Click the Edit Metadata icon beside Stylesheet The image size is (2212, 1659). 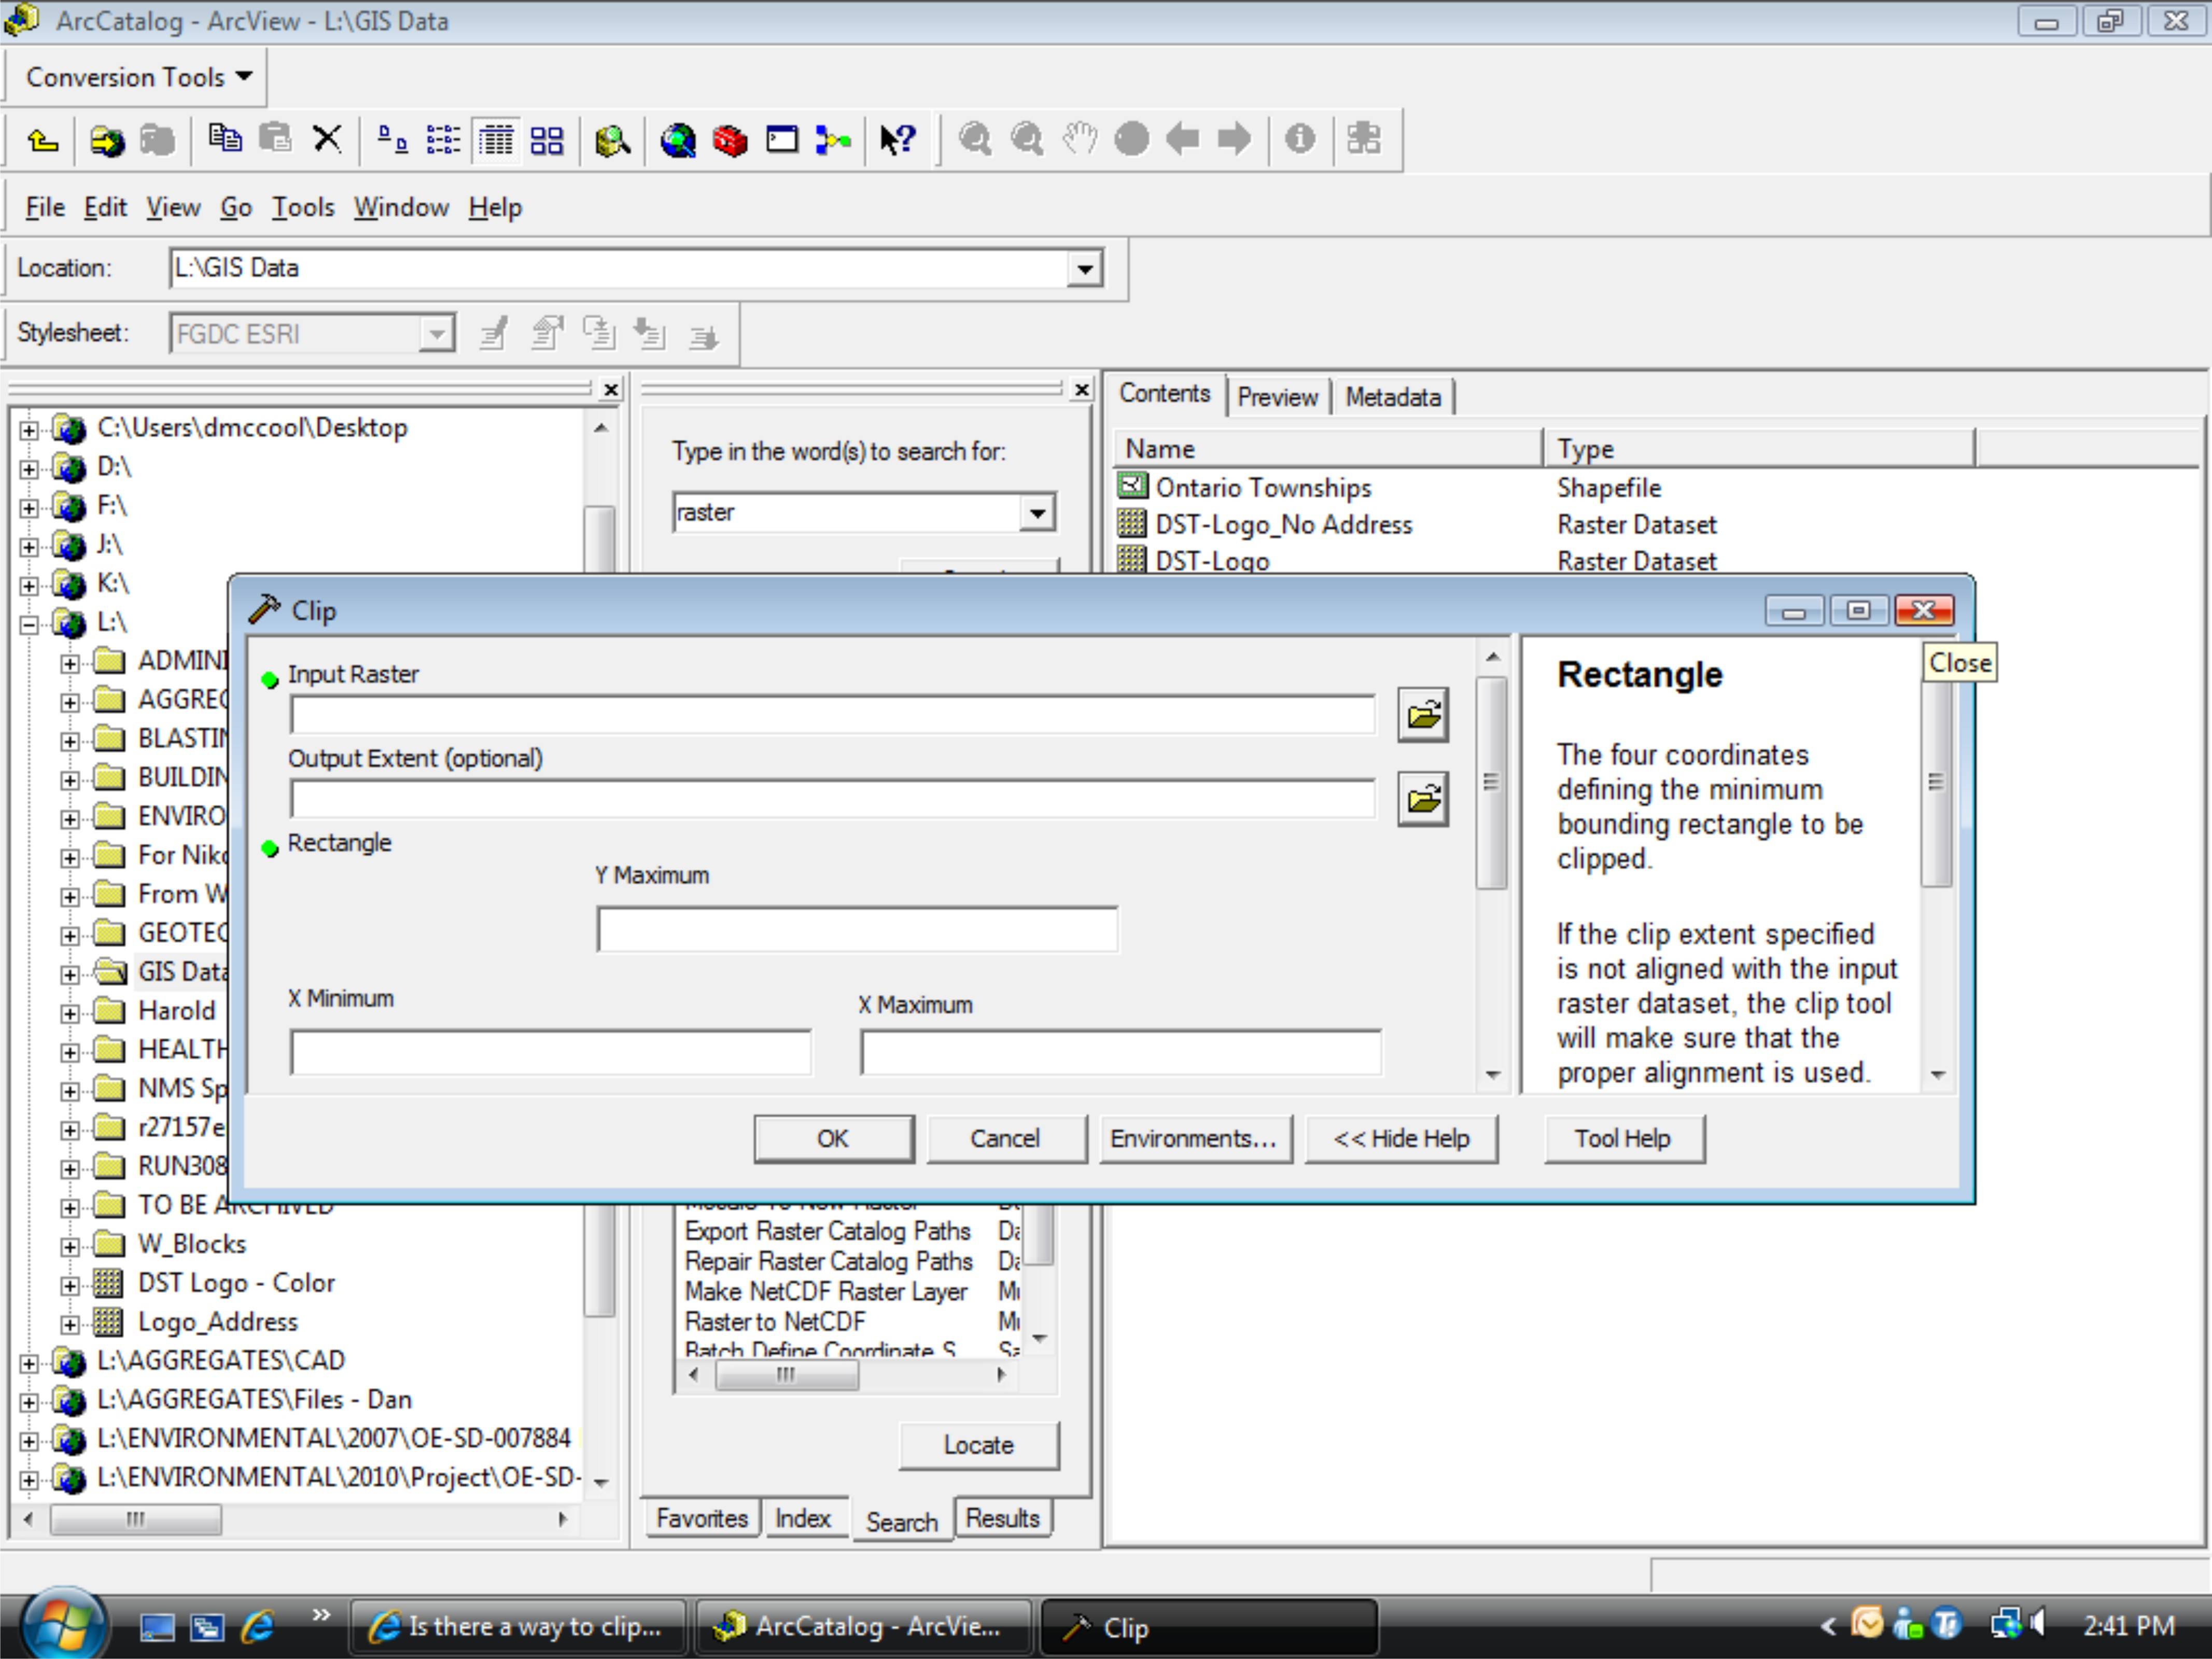[493, 333]
